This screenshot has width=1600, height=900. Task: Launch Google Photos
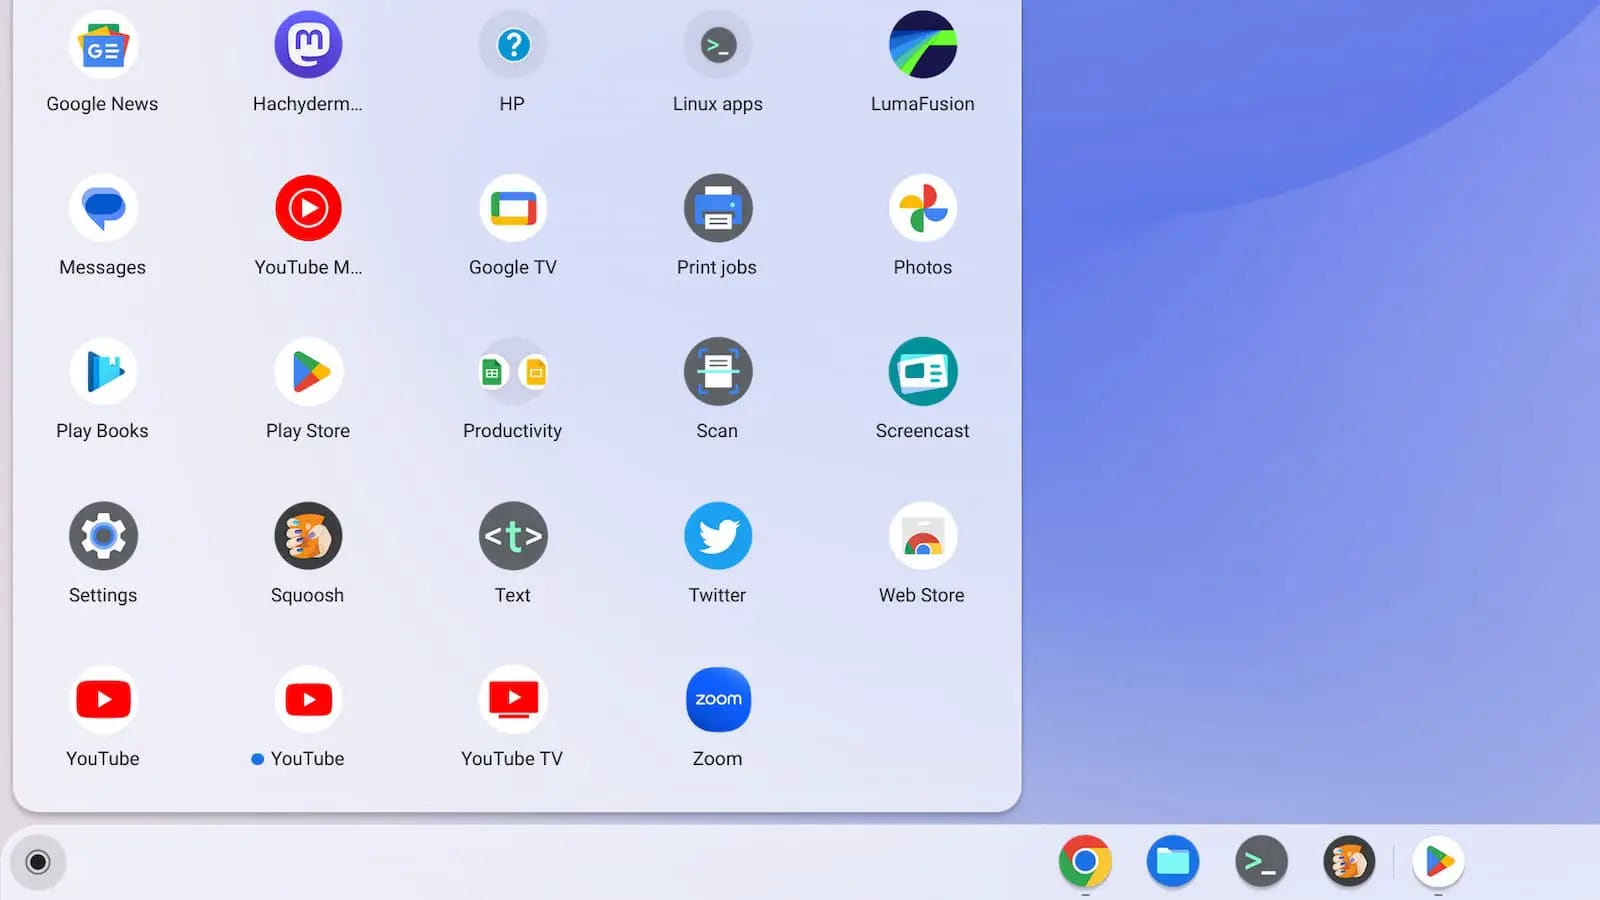click(923, 208)
